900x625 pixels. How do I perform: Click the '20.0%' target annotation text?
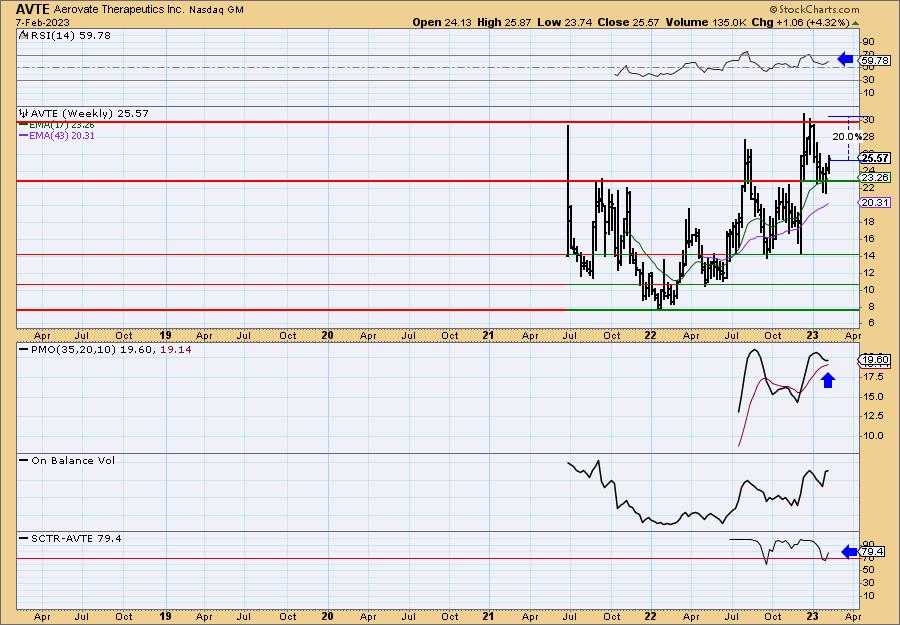(847, 137)
